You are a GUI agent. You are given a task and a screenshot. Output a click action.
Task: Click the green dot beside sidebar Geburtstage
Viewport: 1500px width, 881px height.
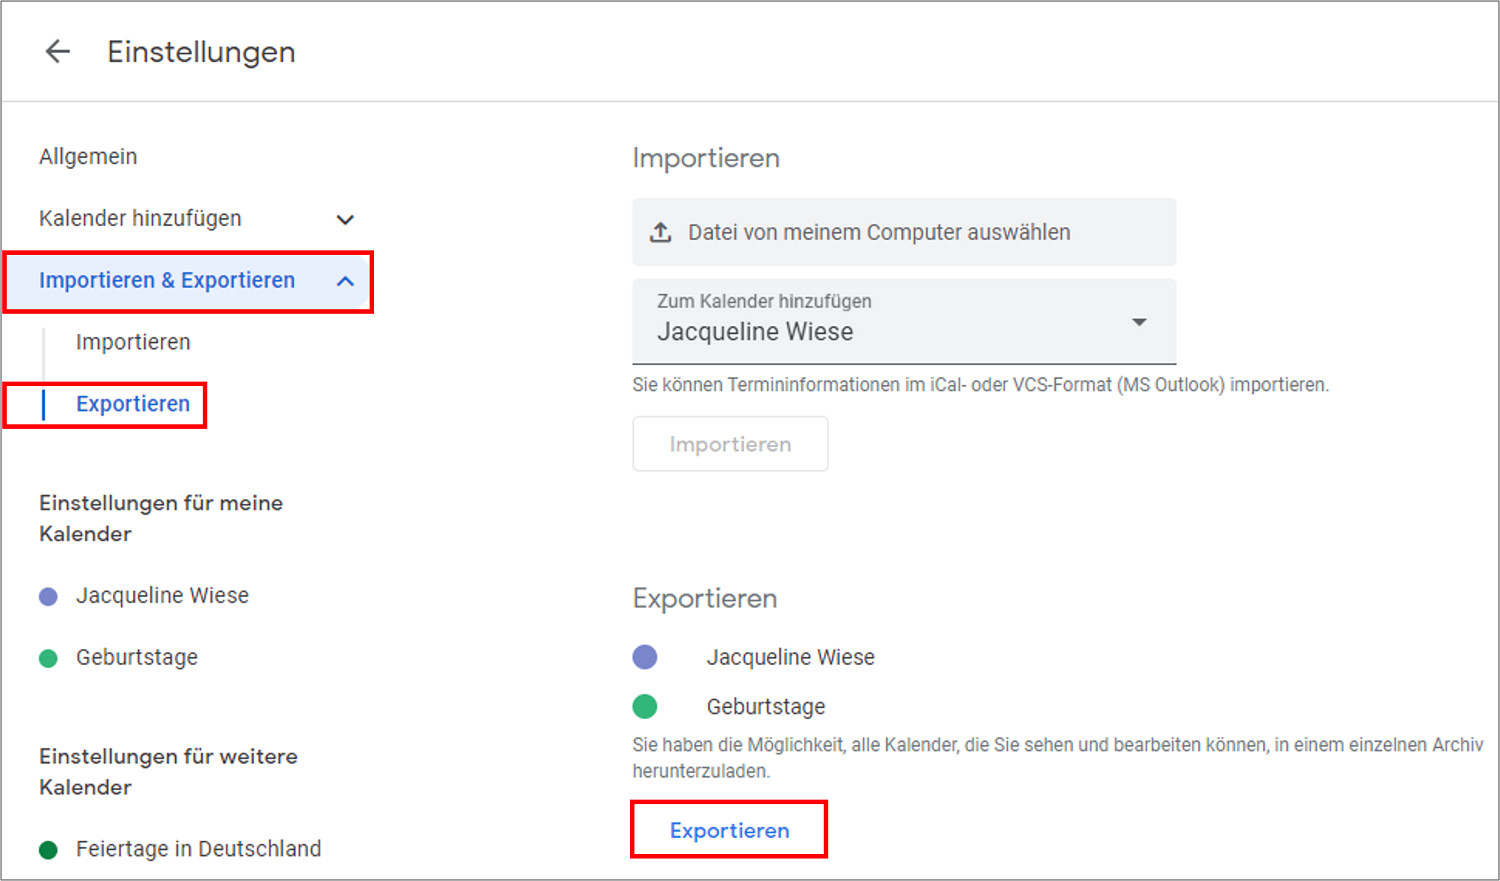pyautogui.click(x=48, y=658)
